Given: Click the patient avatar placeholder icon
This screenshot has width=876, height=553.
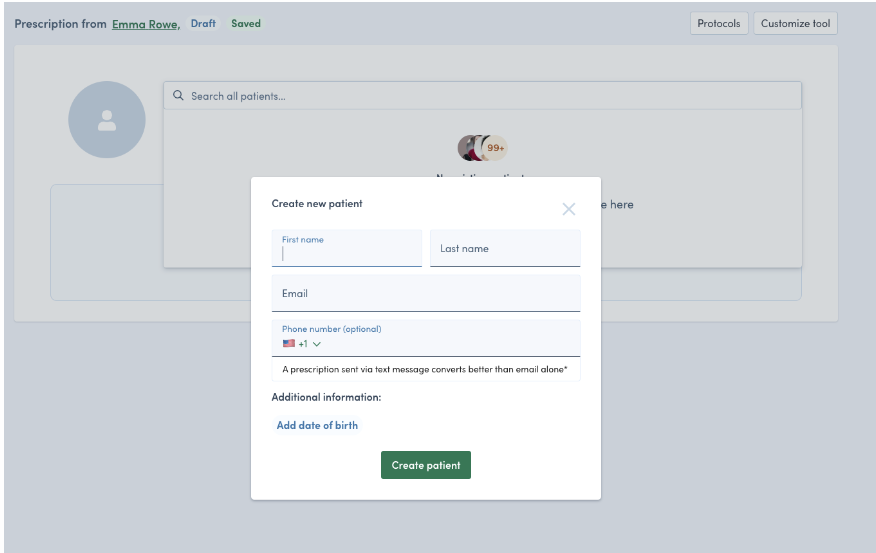Looking at the screenshot, I should point(107,120).
